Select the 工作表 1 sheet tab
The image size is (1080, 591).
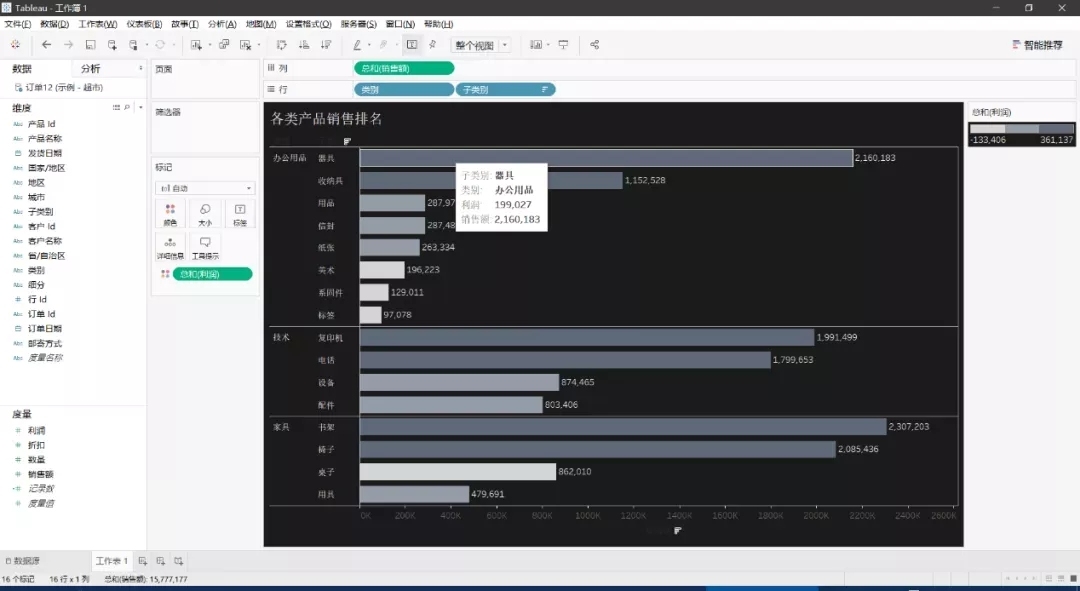111,561
